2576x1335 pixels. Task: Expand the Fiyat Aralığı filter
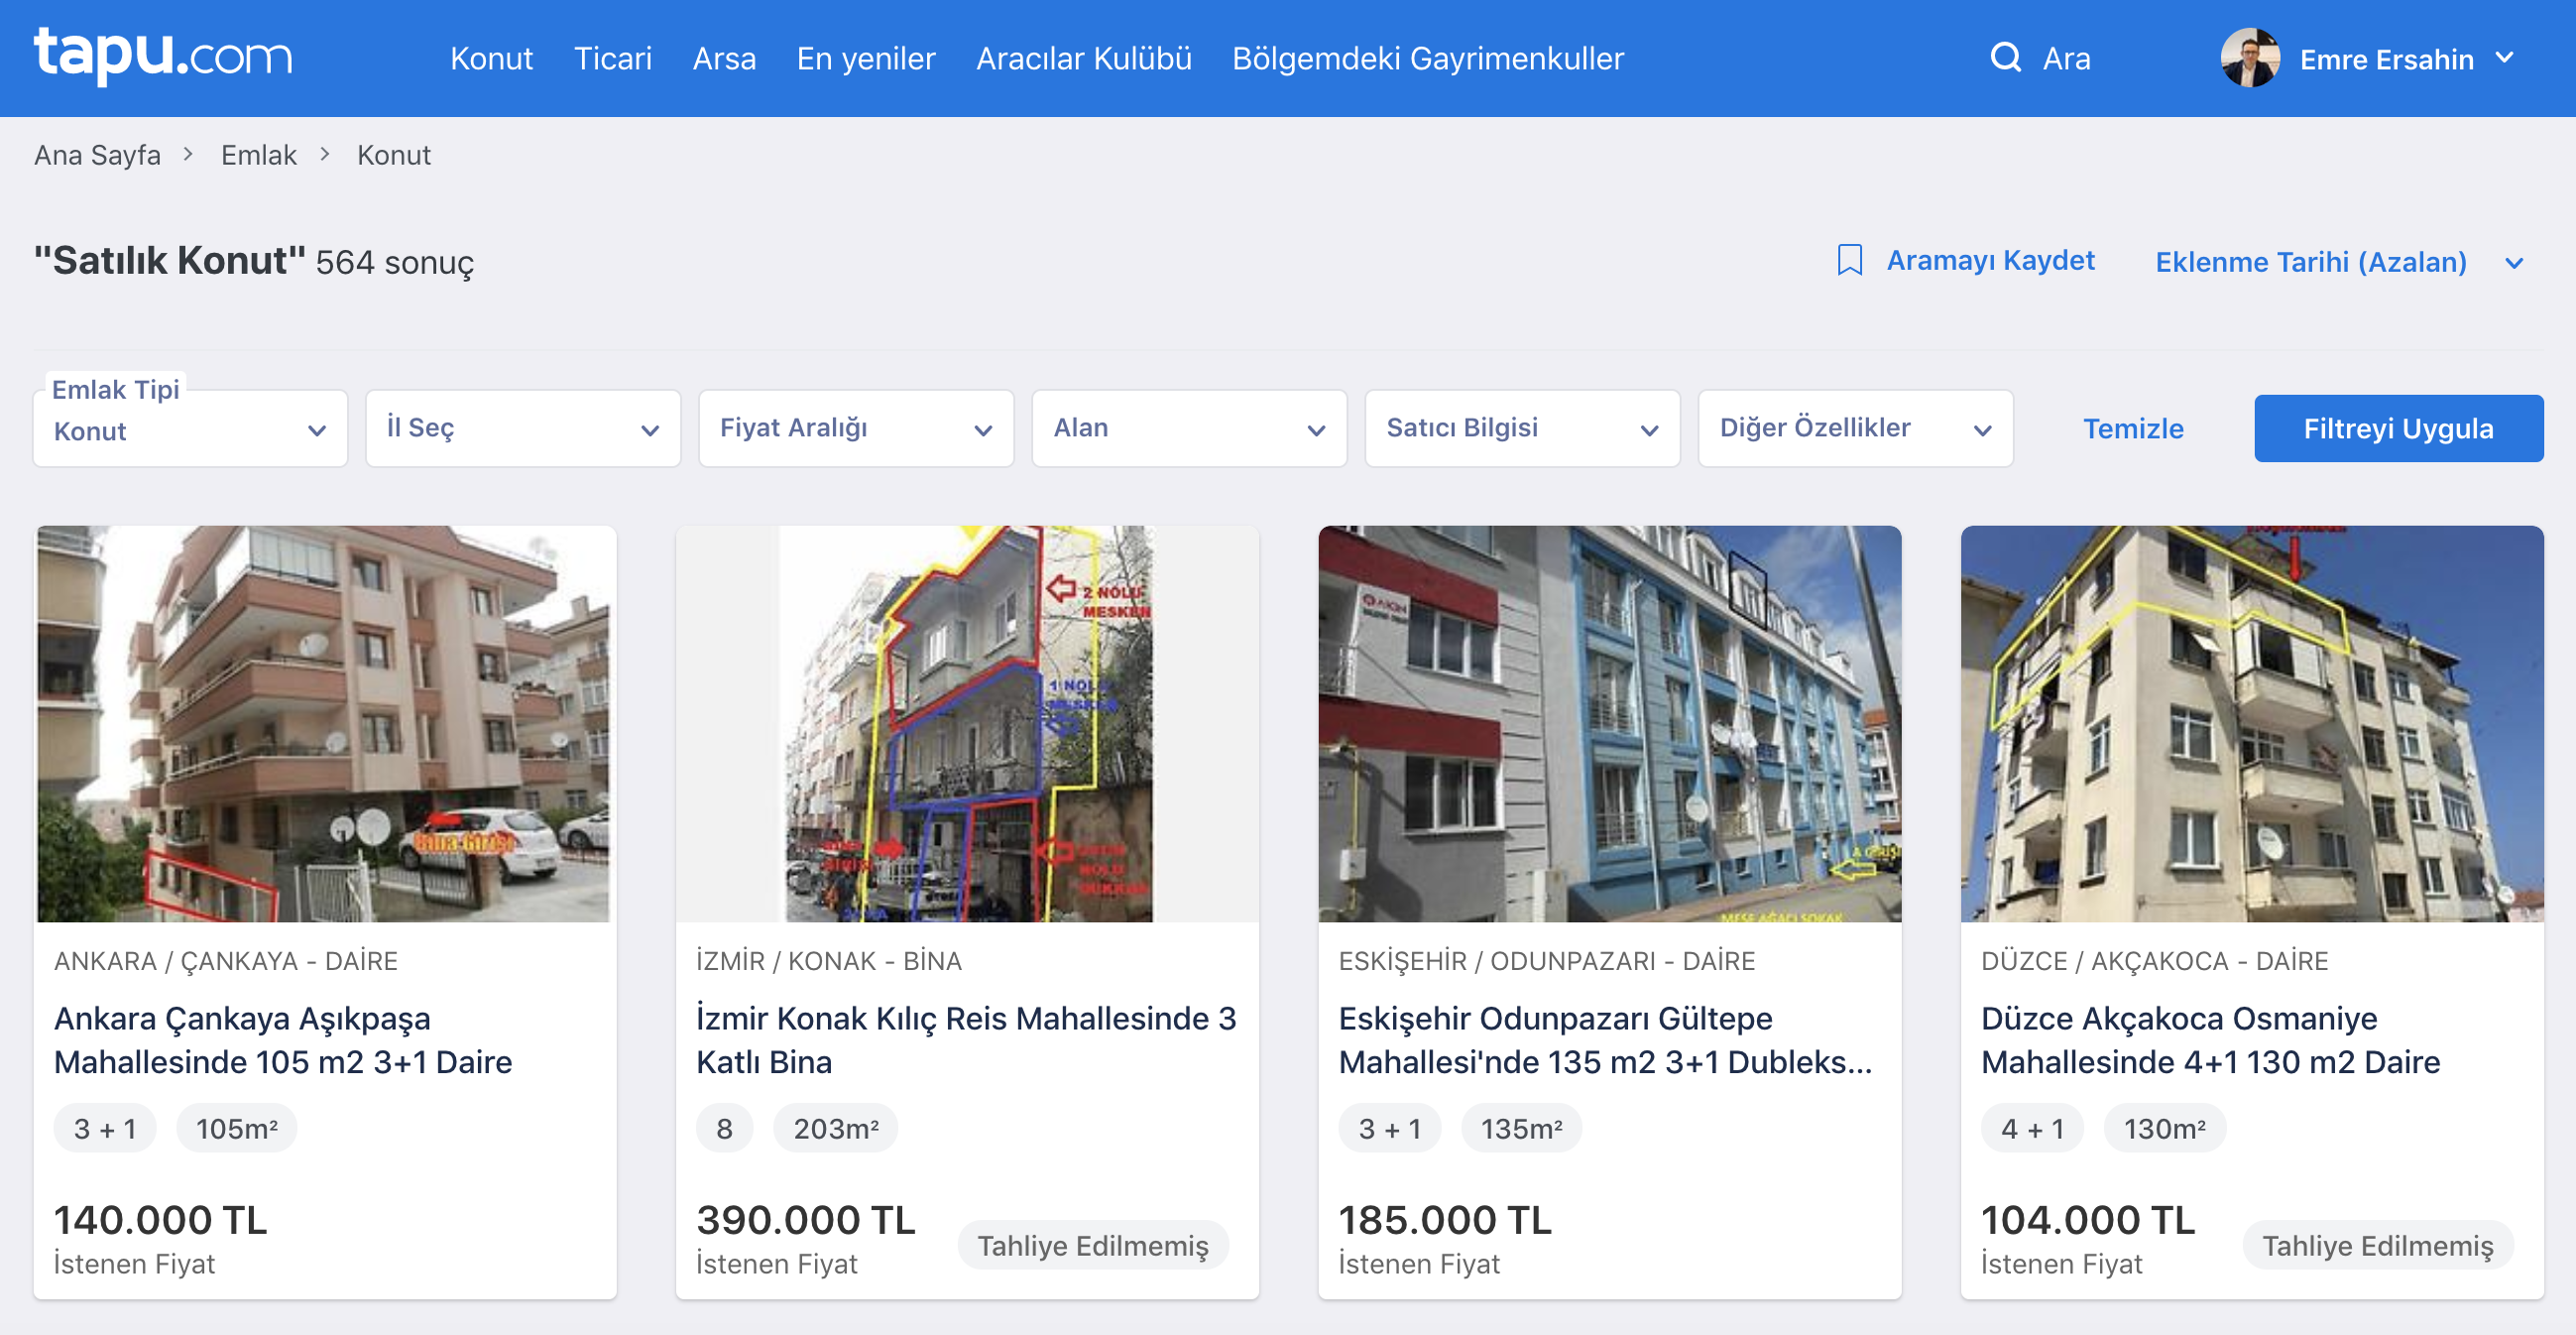coord(855,428)
